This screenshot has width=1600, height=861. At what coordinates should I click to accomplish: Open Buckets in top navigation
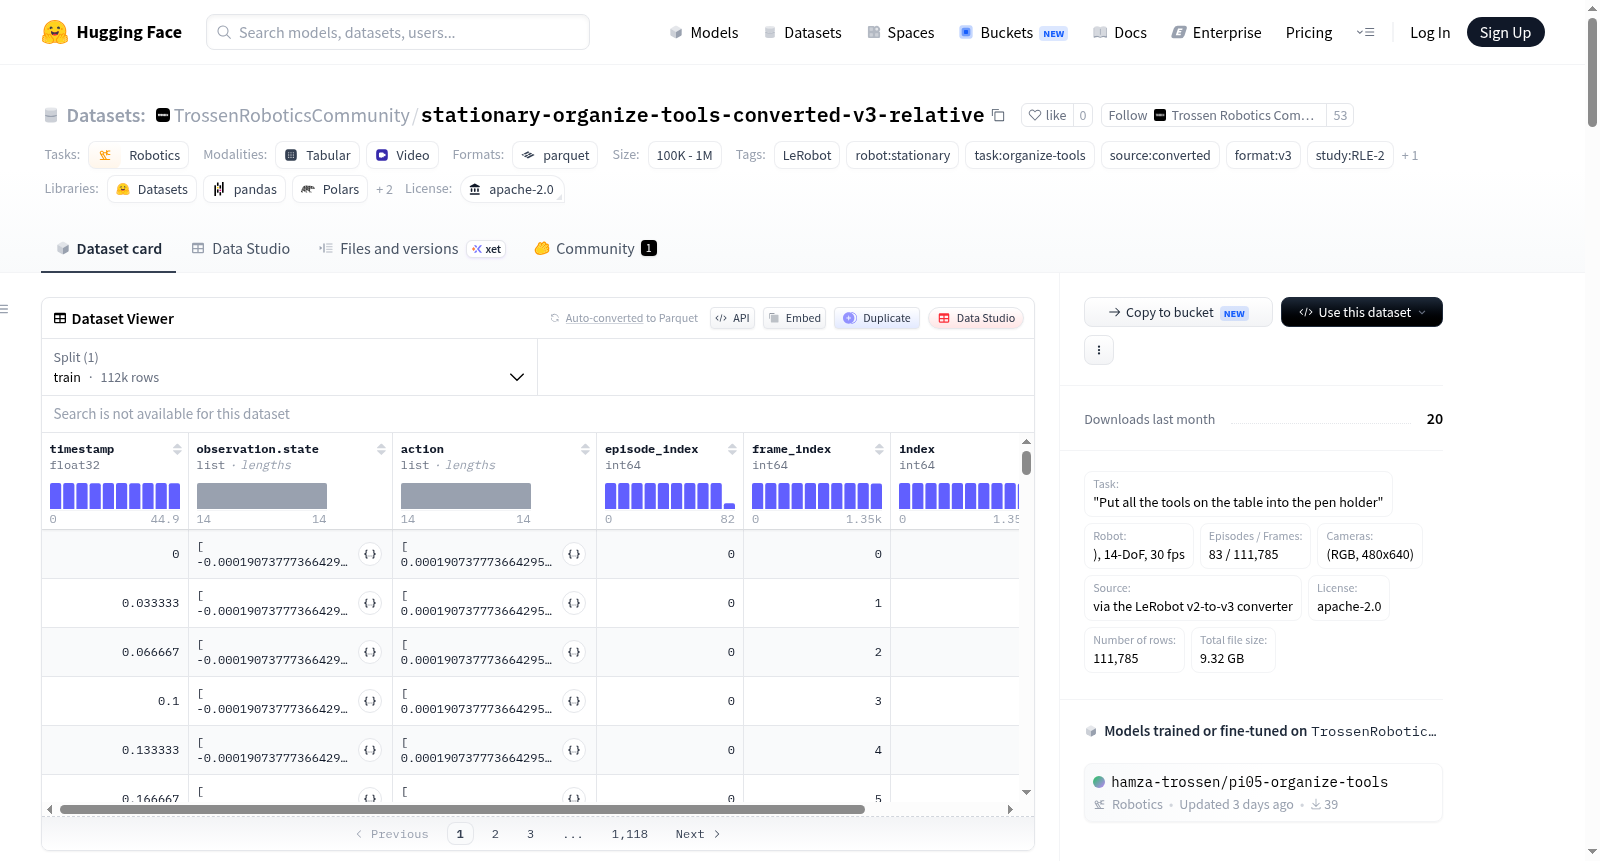point(1013,32)
